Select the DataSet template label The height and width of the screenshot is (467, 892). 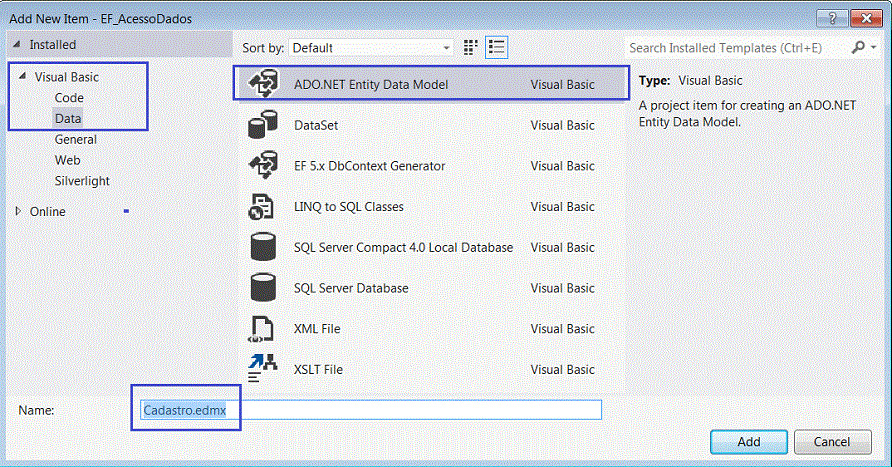pos(316,125)
